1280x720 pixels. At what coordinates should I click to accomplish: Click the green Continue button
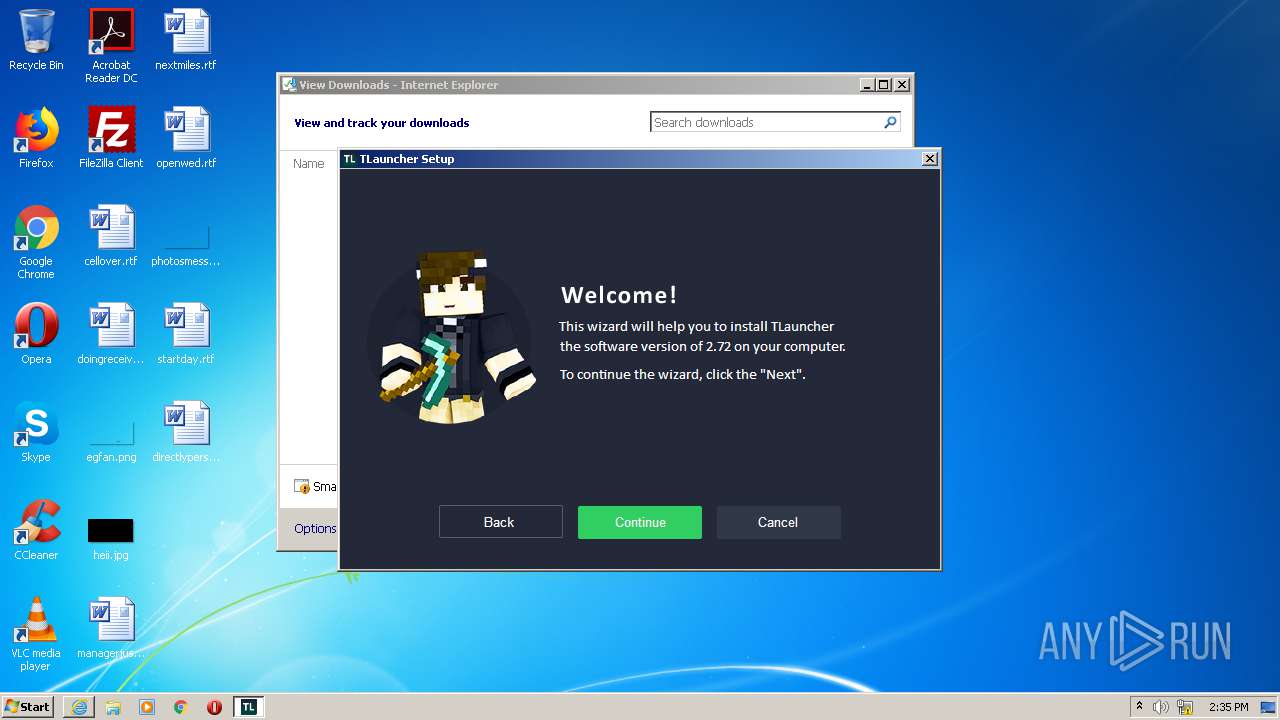(x=640, y=522)
